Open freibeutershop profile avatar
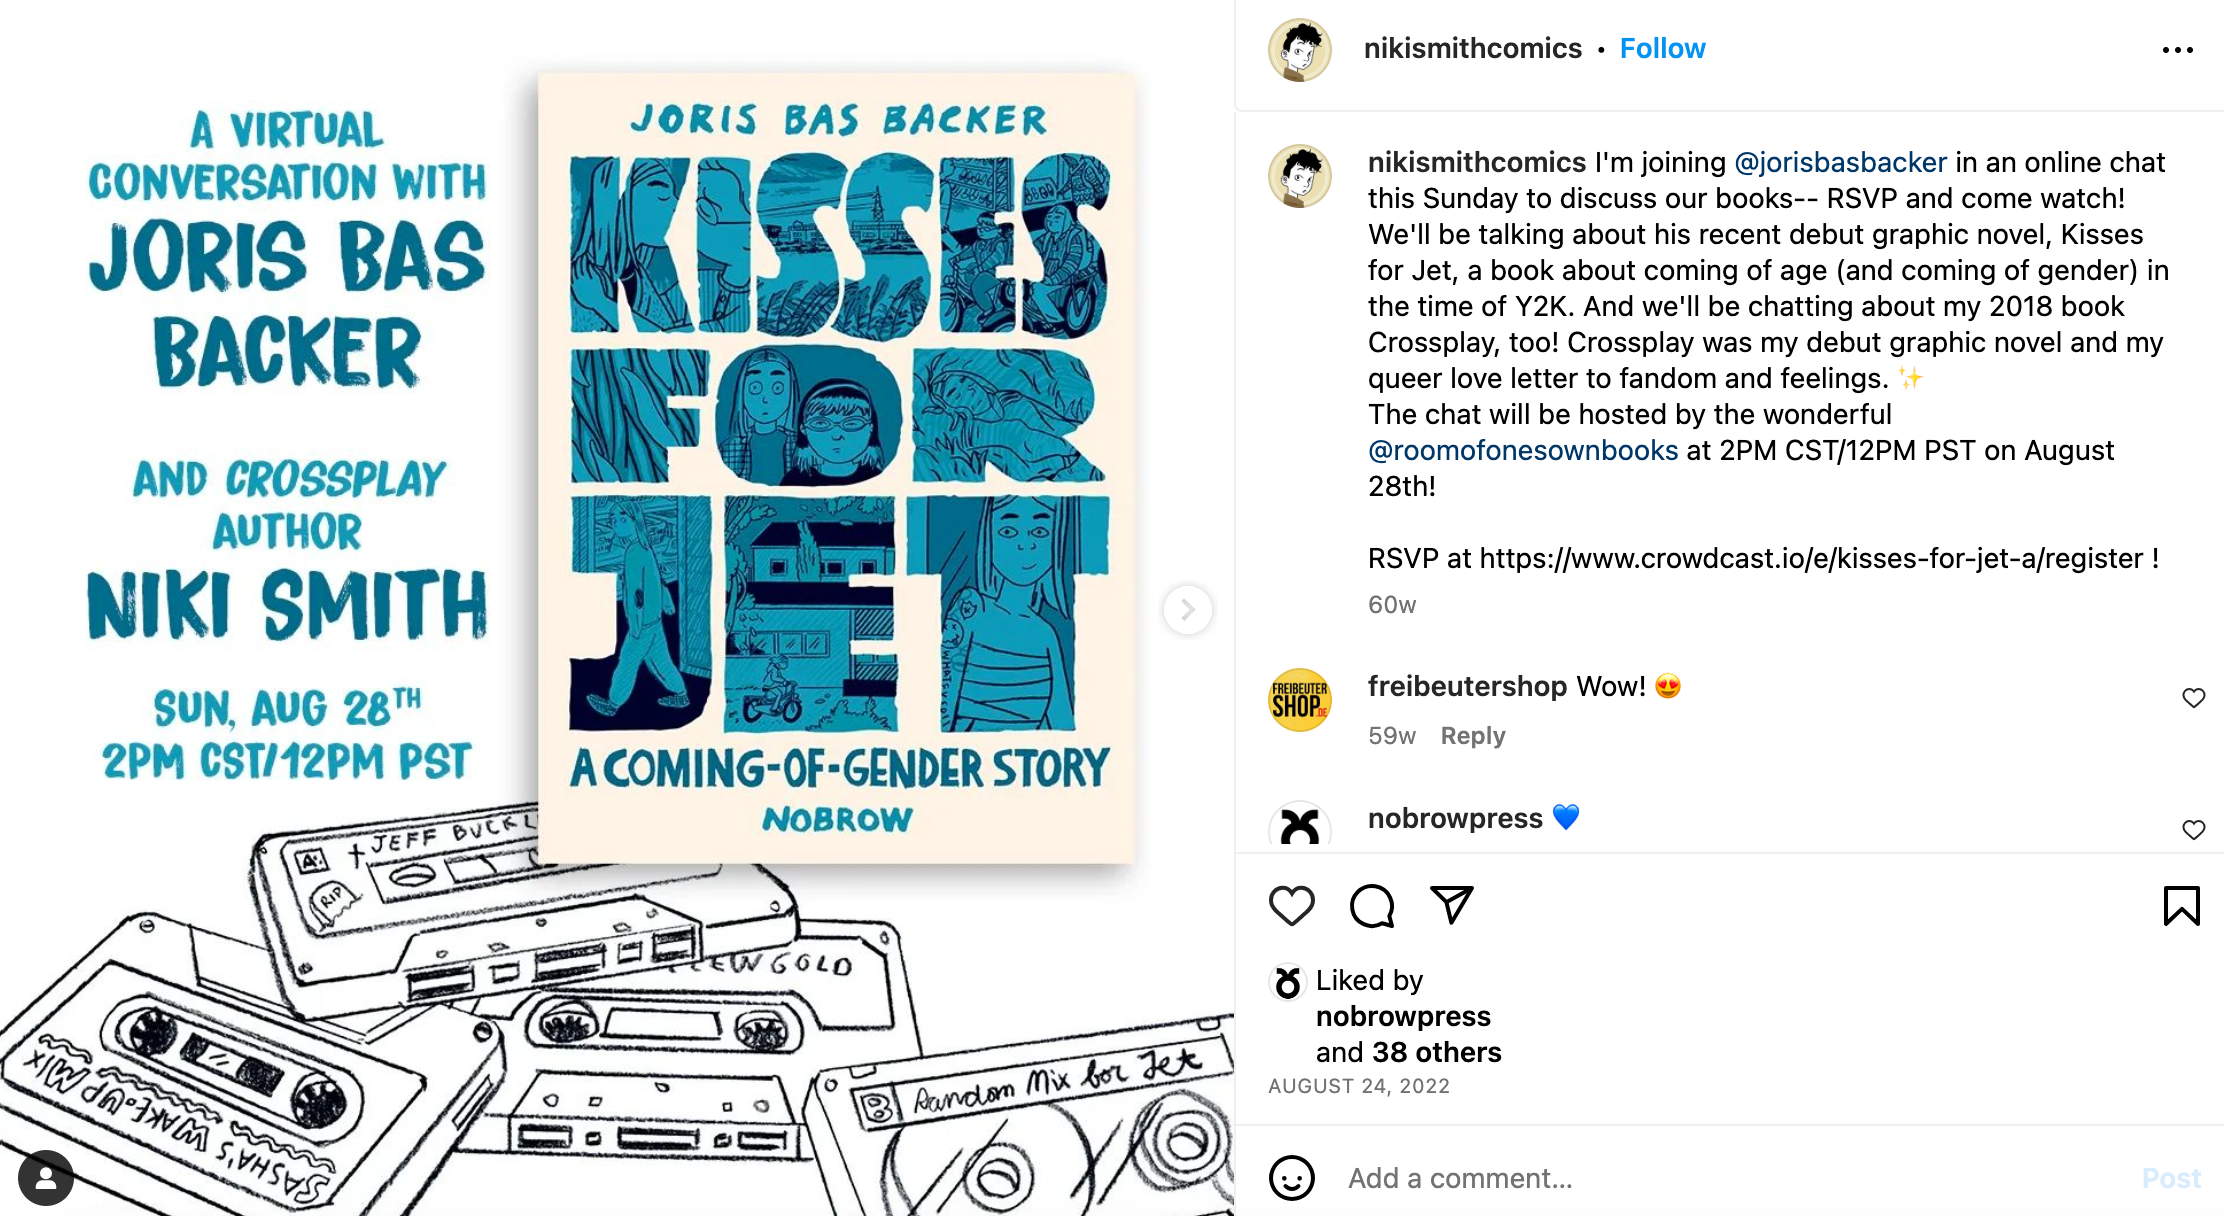Image resolution: width=2224 pixels, height=1216 pixels. point(1299,700)
